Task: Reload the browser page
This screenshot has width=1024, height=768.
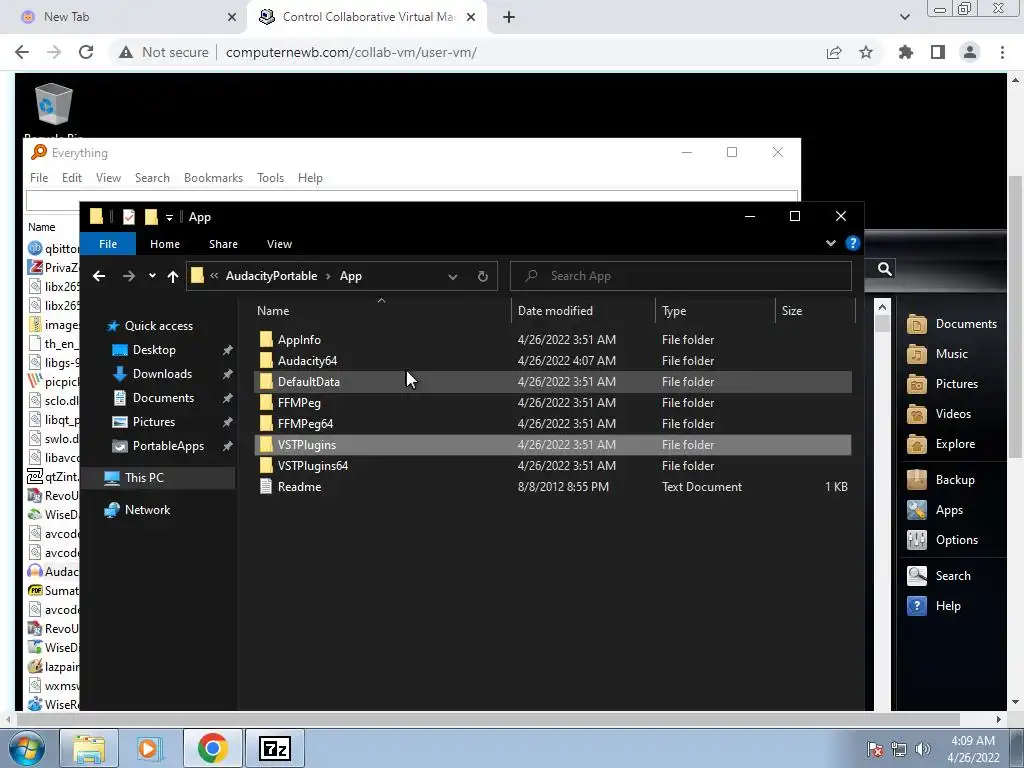Action: point(86,52)
